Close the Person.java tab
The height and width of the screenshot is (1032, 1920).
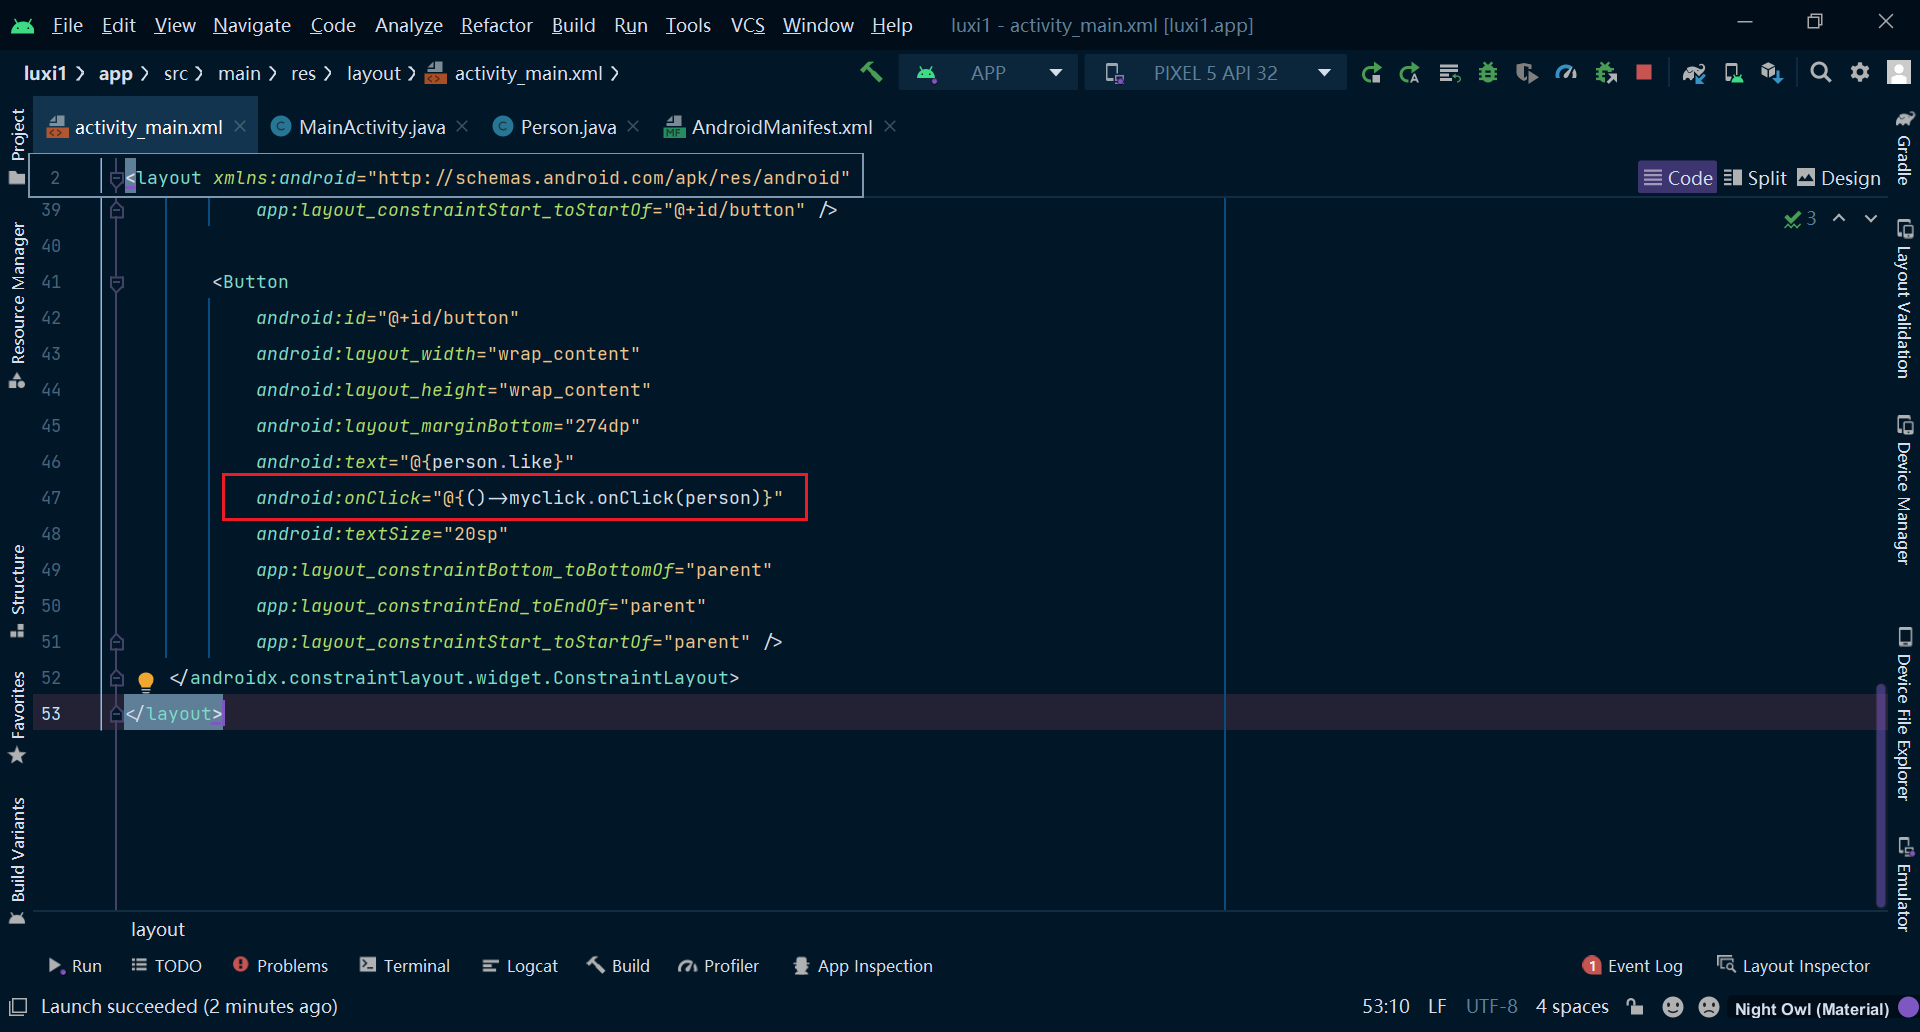633,126
